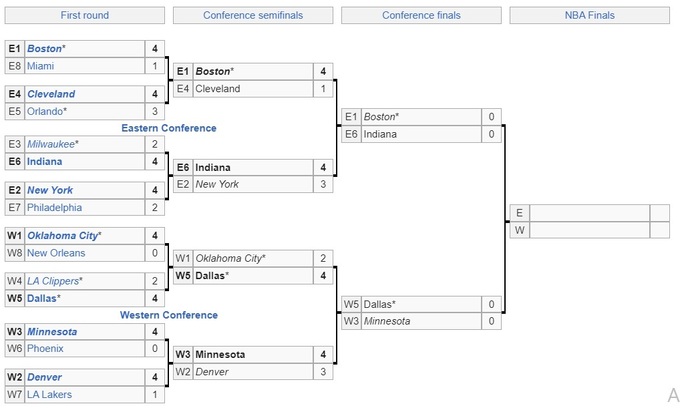The width and height of the screenshot is (680, 408).
Task: Click the empty E team cell in NBA Finals
Action: pos(588,213)
